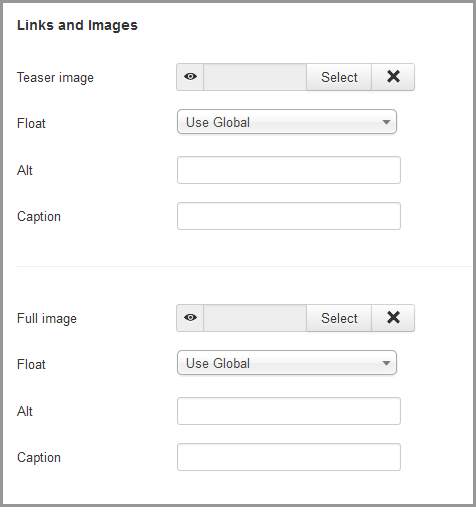This screenshot has height=507, width=476.
Task: Open Select dialog for Full image
Action: [339, 318]
